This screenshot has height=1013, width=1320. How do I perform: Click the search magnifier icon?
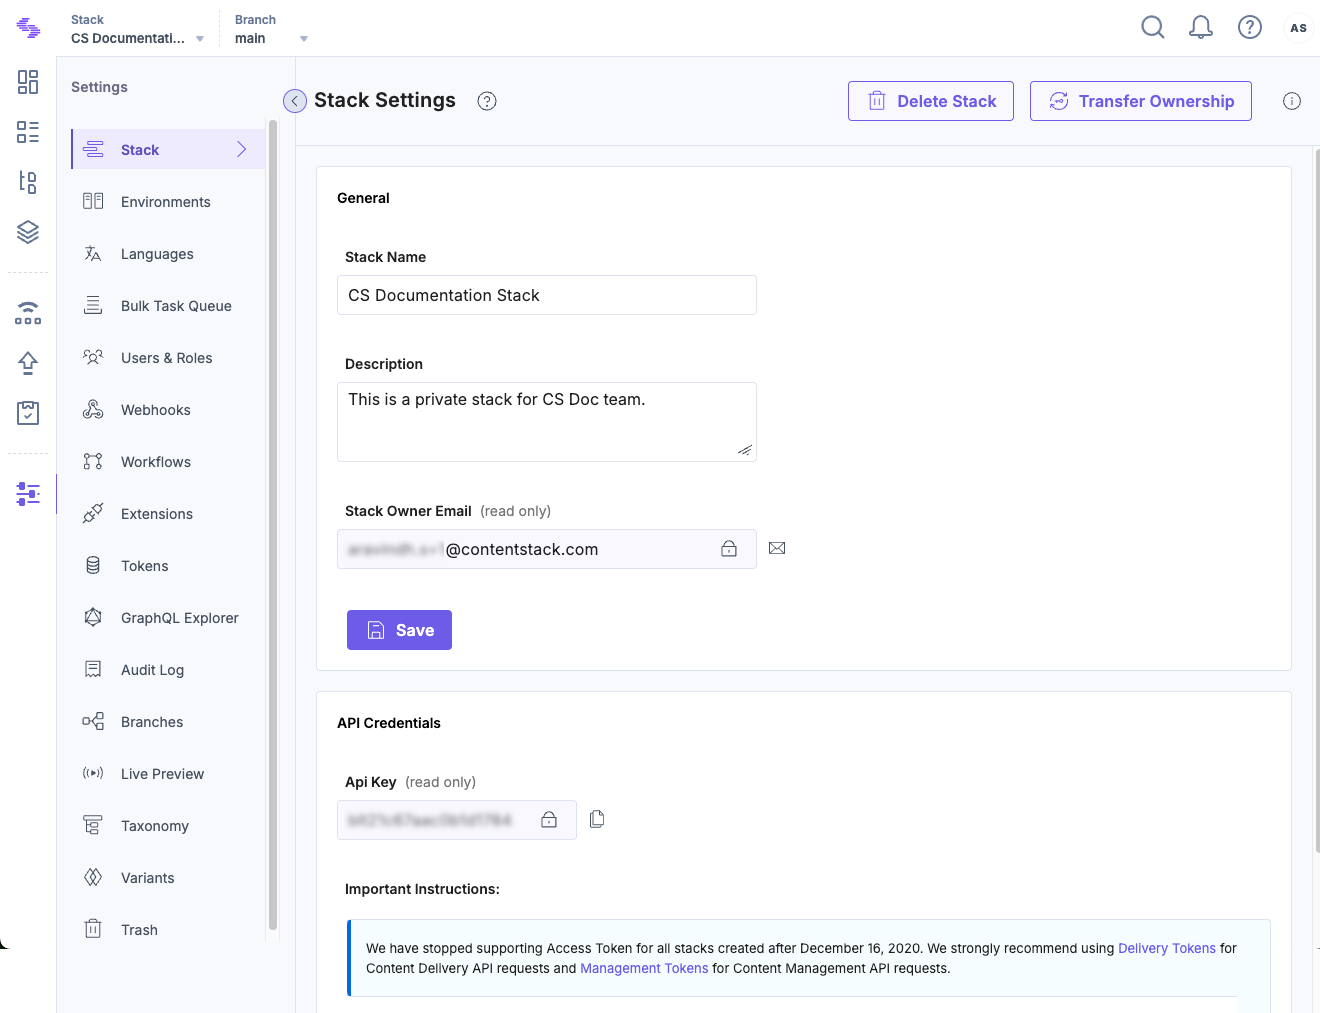pyautogui.click(x=1153, y=27)
